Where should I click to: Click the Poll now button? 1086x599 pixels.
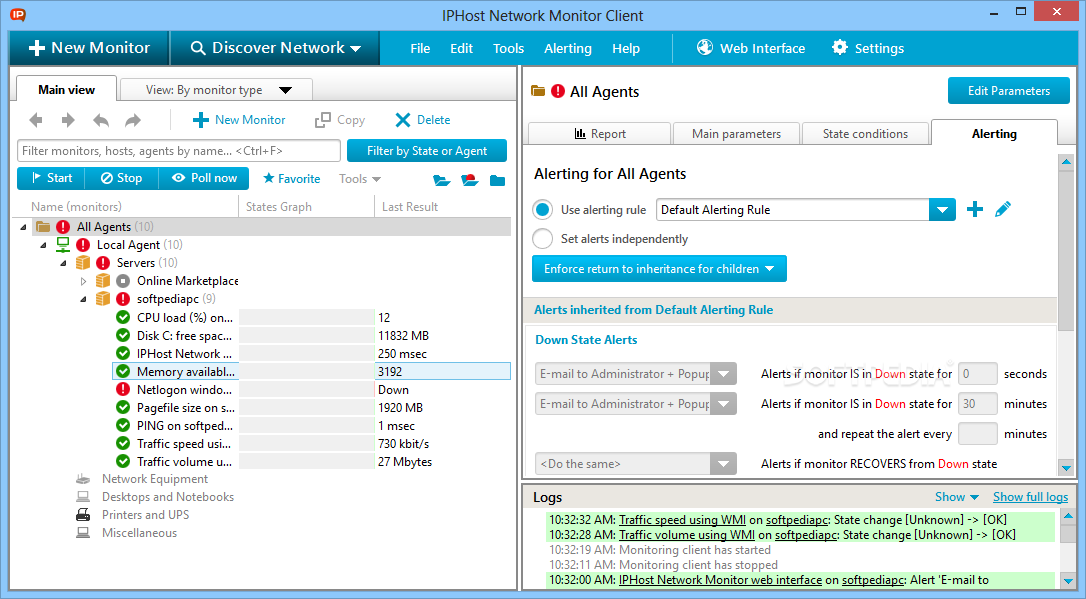click(204, 178)
